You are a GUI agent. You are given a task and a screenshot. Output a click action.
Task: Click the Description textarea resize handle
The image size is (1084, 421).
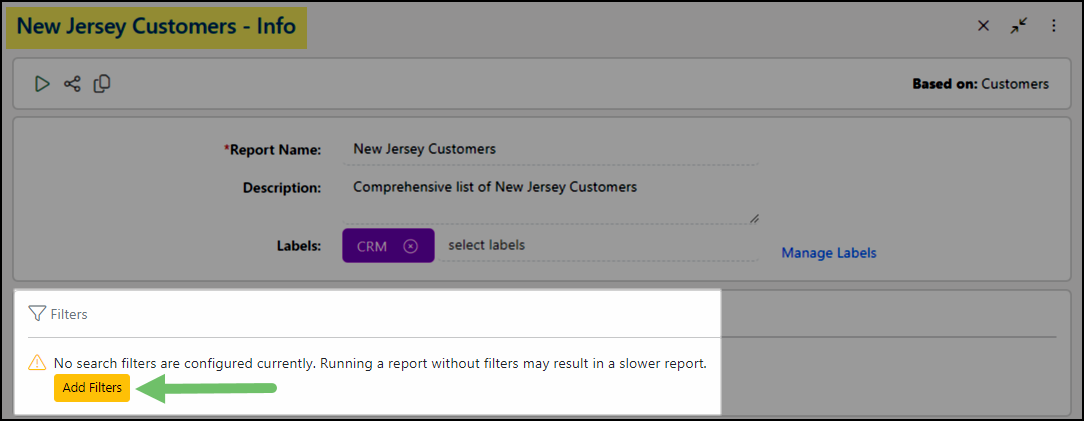point(754,218)
